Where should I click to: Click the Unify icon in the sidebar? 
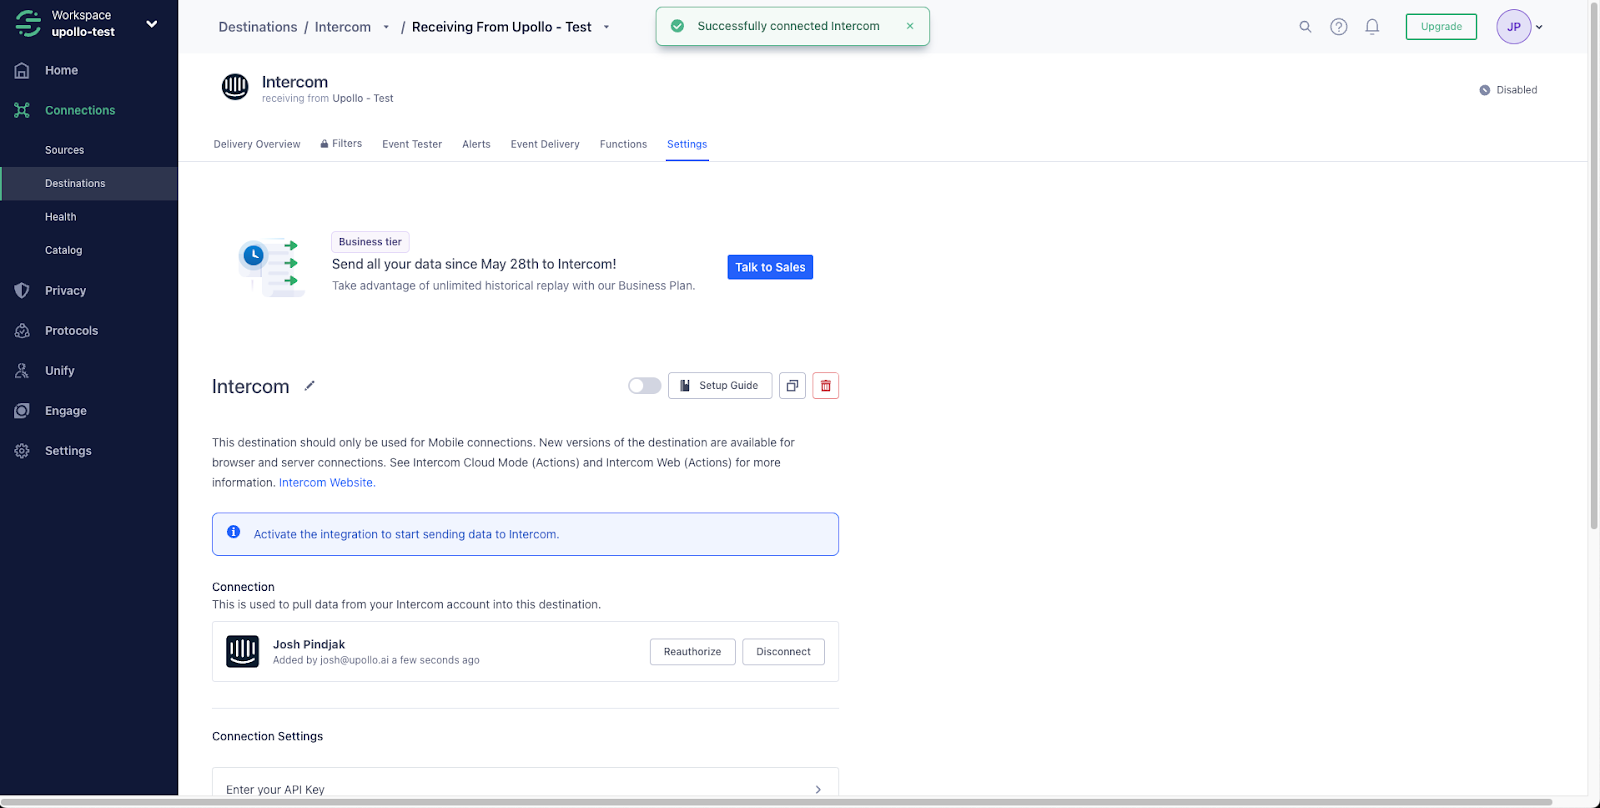(x=22, y=370)
